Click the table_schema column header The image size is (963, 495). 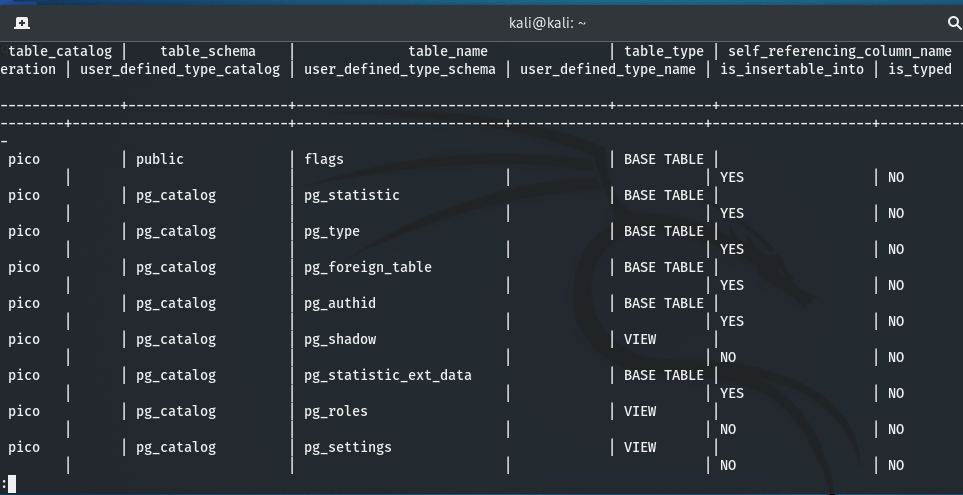click(x=208, y=51)
